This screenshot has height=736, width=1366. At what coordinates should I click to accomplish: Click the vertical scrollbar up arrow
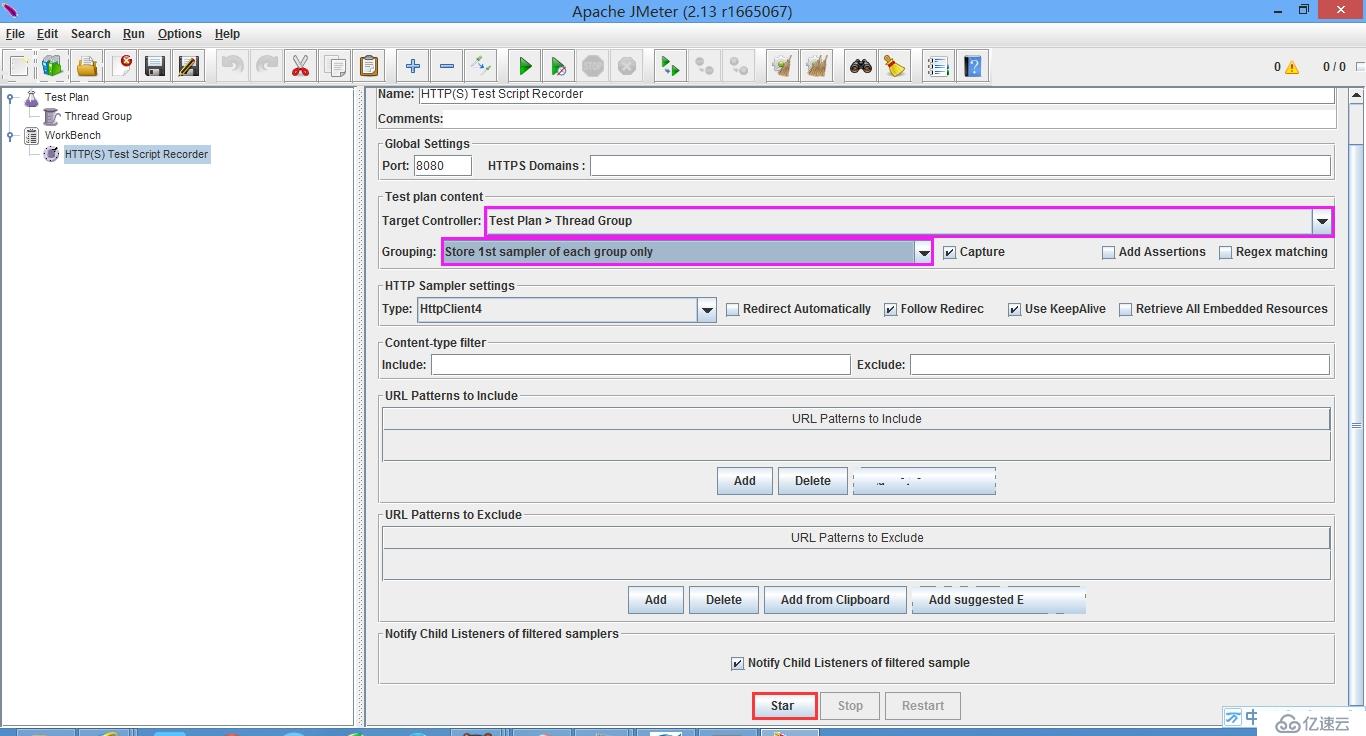1357,96
